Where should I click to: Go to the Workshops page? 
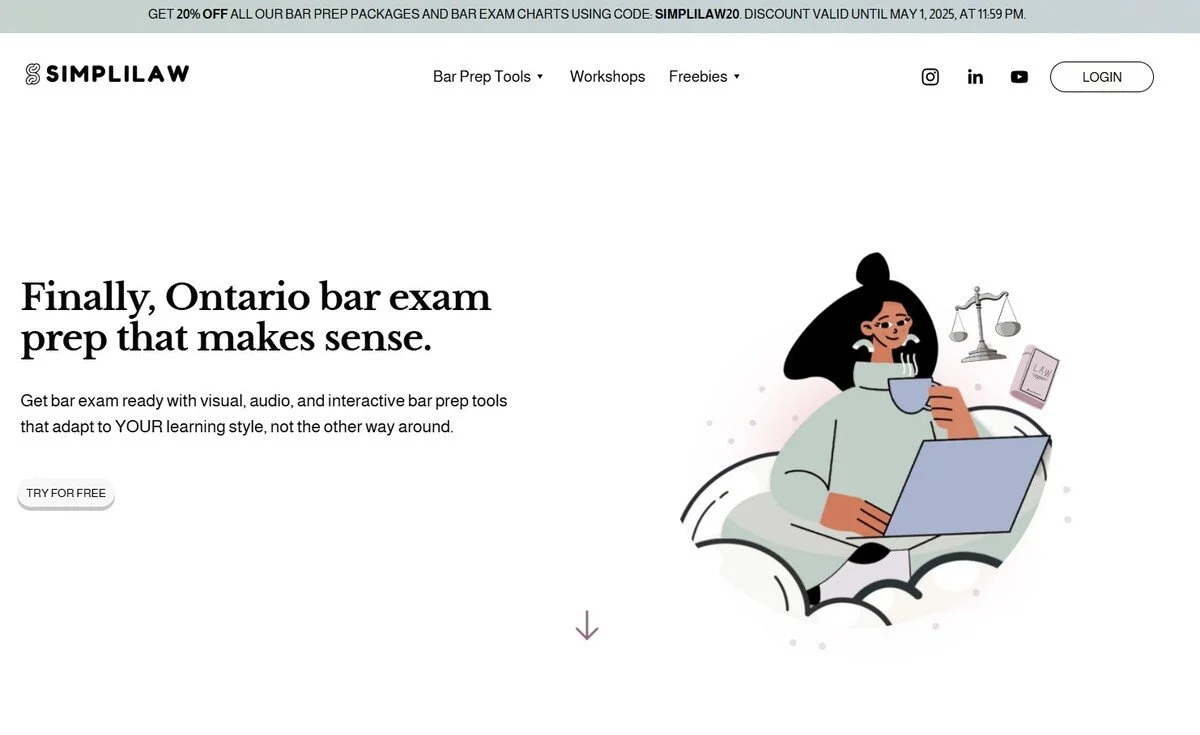coord(607,77)
